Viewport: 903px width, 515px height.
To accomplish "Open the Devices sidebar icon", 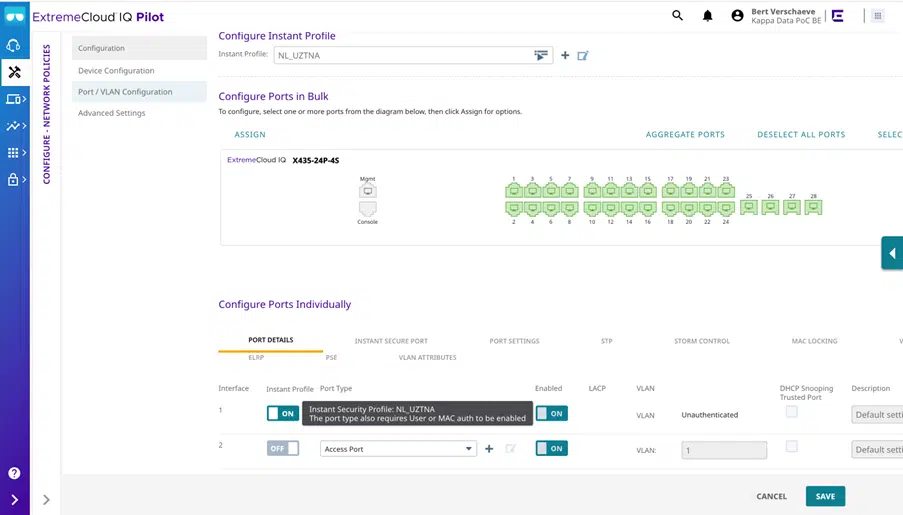I will coord(13,99).
